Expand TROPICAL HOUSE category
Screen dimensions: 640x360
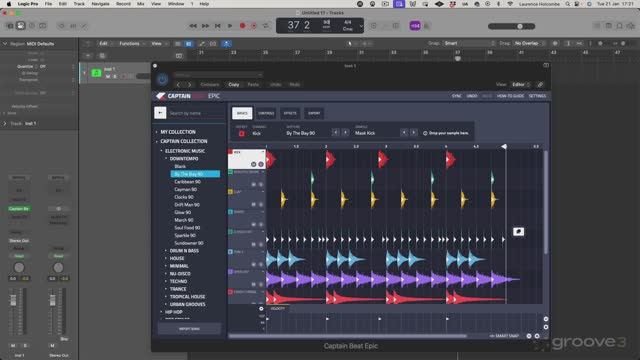coord(187,297)
